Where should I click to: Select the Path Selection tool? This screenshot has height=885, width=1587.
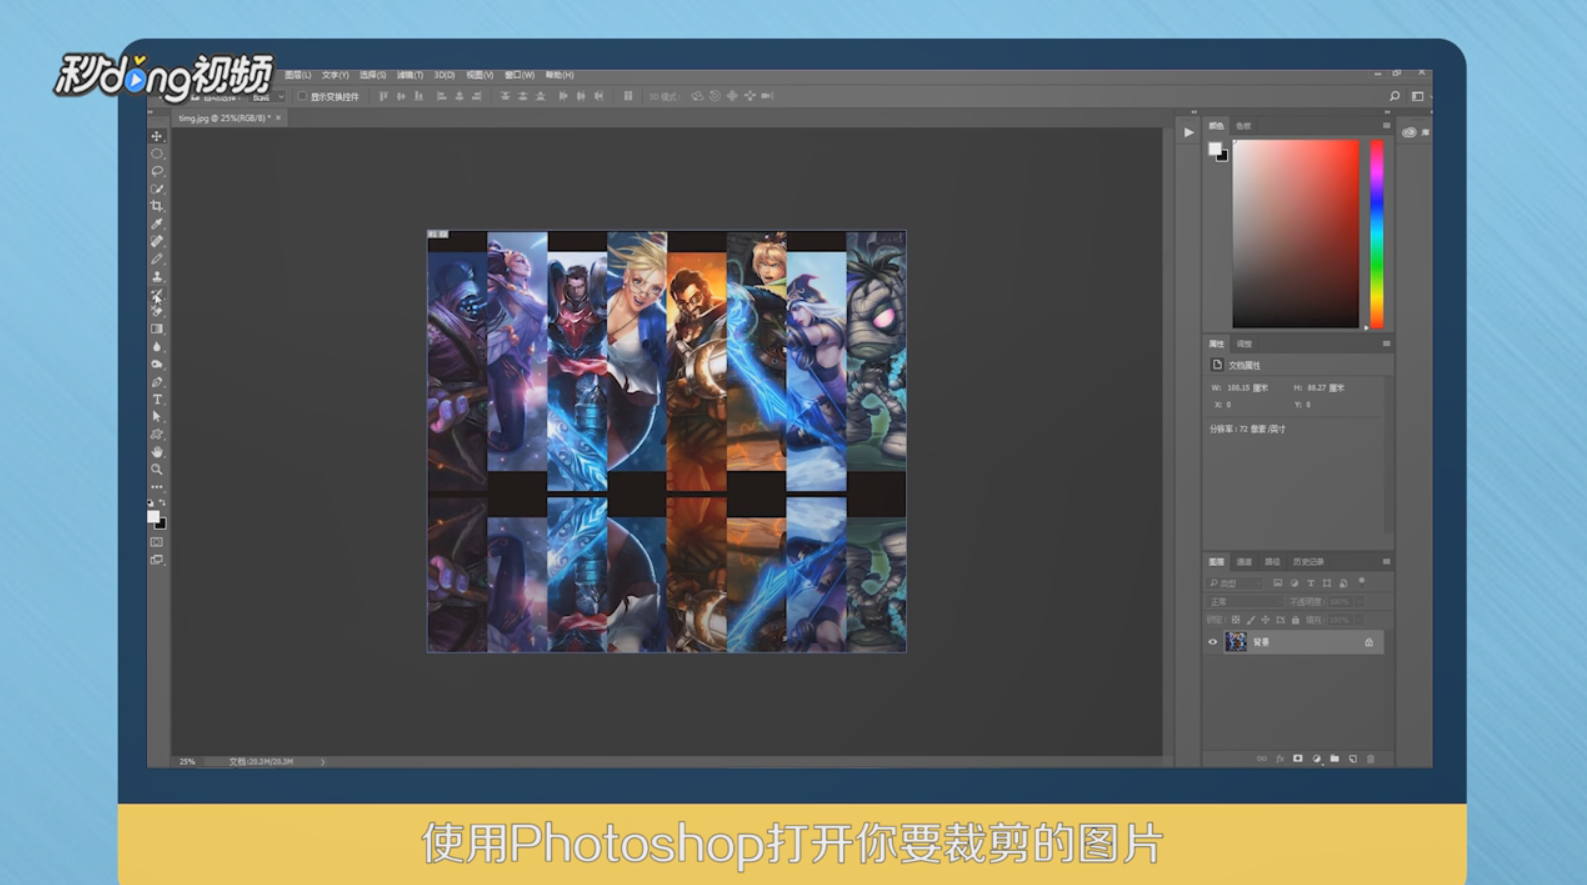point(157,417)
